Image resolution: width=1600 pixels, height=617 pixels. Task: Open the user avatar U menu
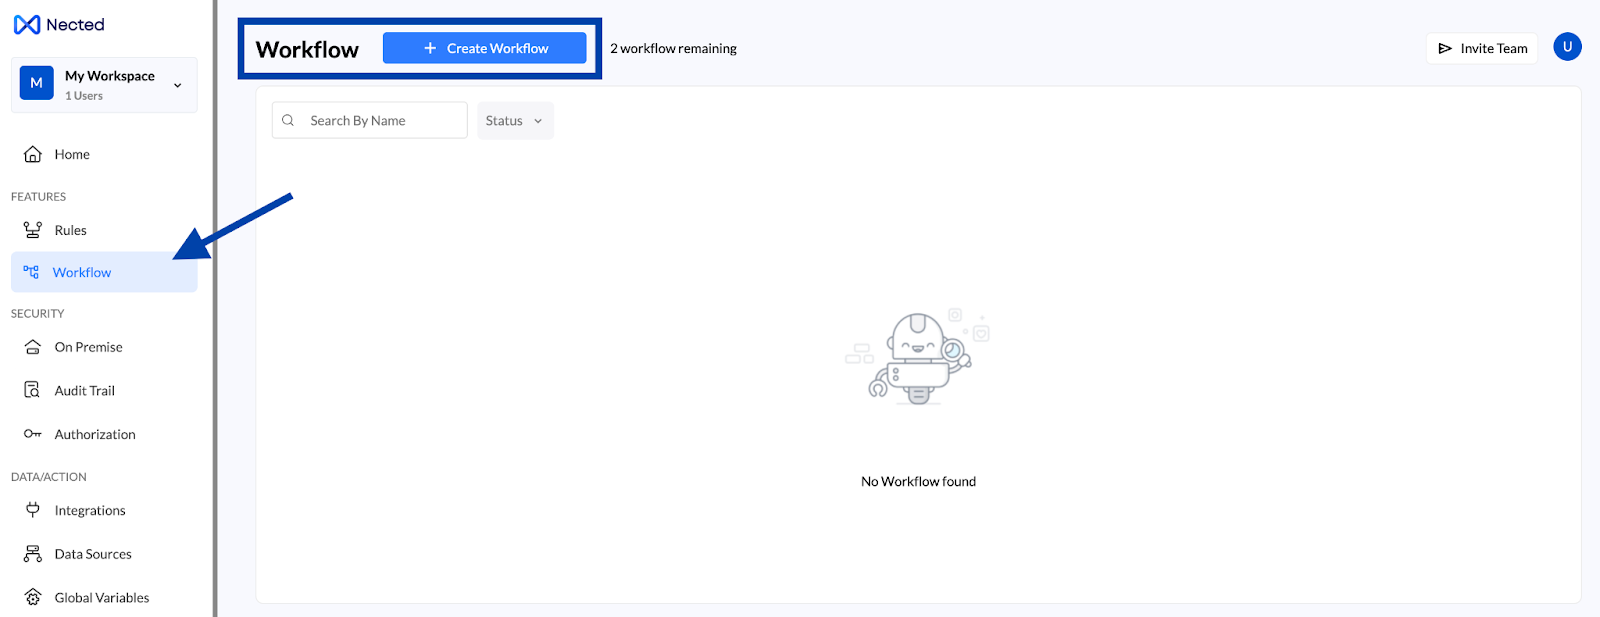click(x=1567, y=47)
